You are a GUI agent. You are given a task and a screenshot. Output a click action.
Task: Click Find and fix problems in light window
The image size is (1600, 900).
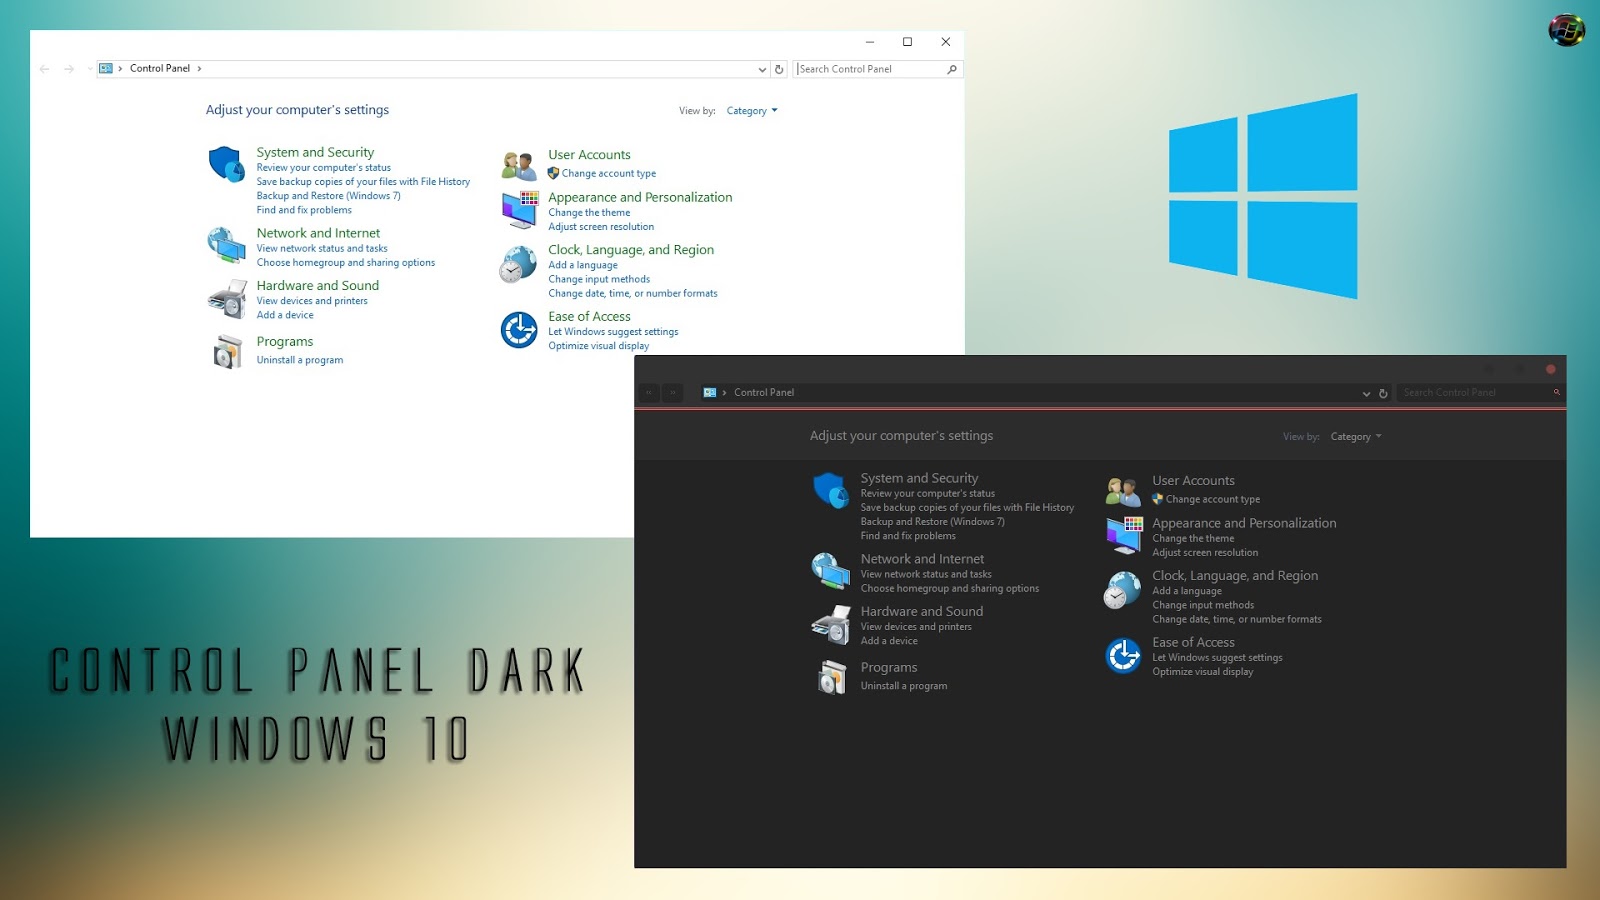(x=304, y=210)
